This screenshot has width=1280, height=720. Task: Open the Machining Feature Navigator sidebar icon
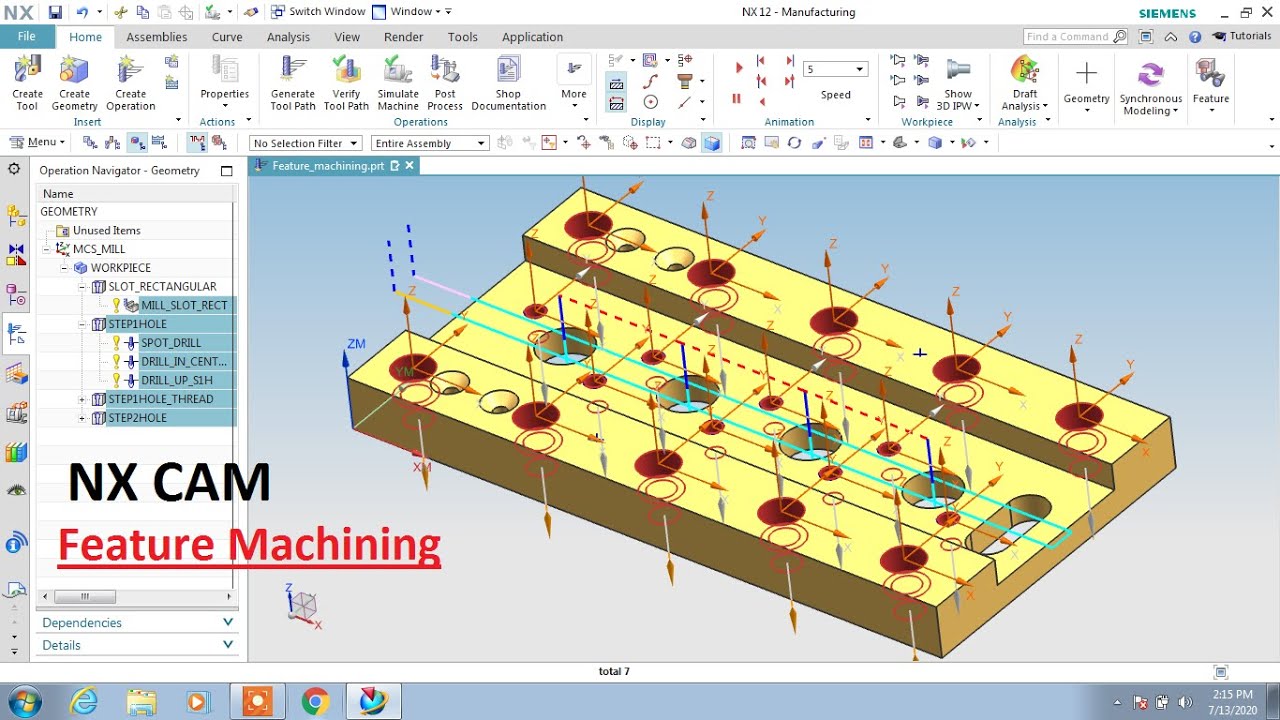(x=16, y=373)
